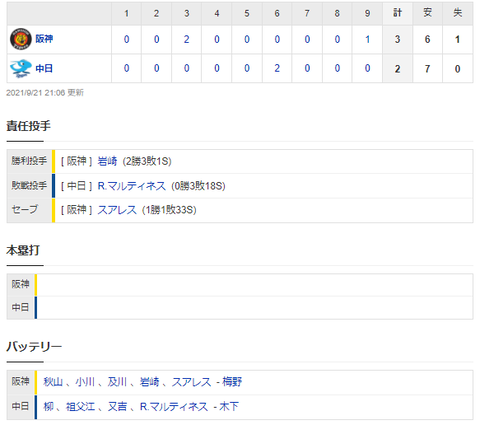Select Hanshin's 3rd inning score 2
Screen dimensions: 480x425
pyautogui.click(x=187, y=39)
